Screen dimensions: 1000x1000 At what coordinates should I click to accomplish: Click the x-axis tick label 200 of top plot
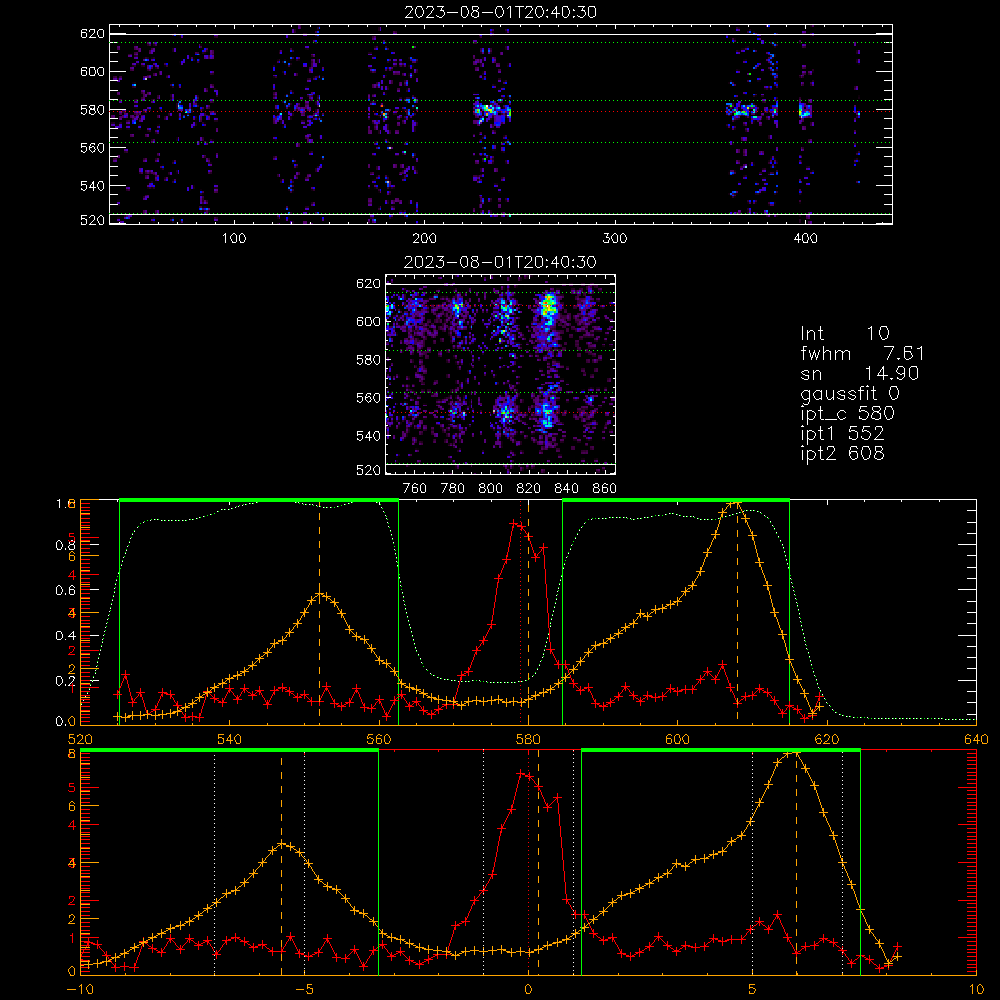click(424, 239)
